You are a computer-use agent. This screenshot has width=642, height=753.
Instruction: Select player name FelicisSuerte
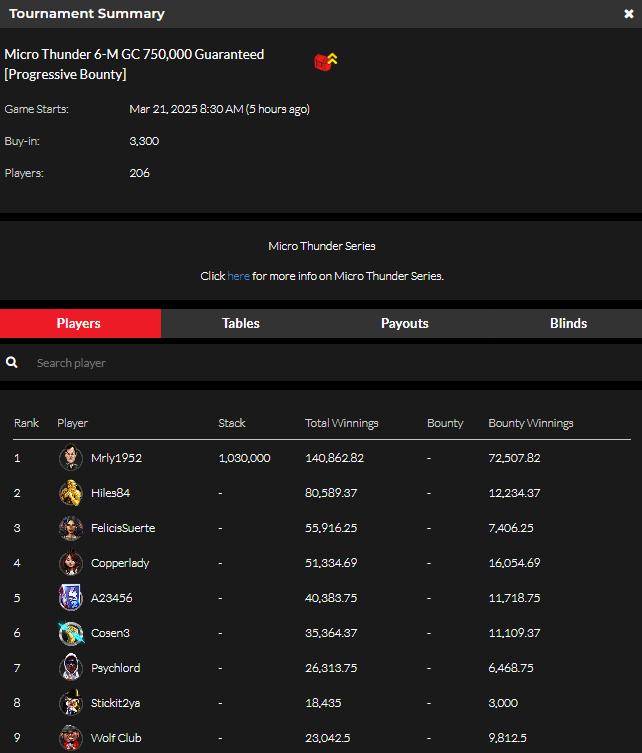pos(123,528)
